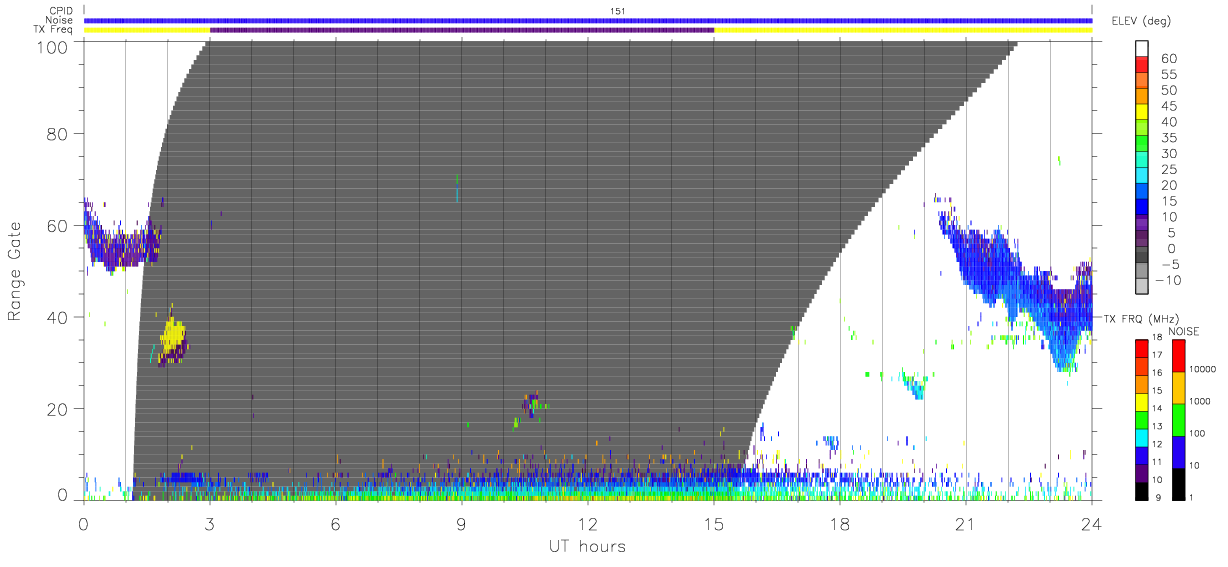The image size is (1228, 567).
Task: Click the "1" label at NOISE colorbar bottom
Action: [x=1192, y=499]
